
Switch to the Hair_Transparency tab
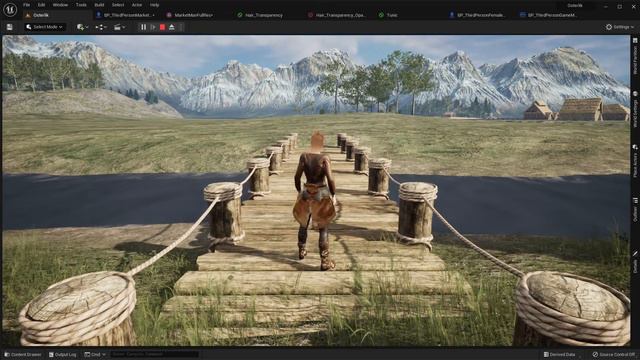[260, 15]
